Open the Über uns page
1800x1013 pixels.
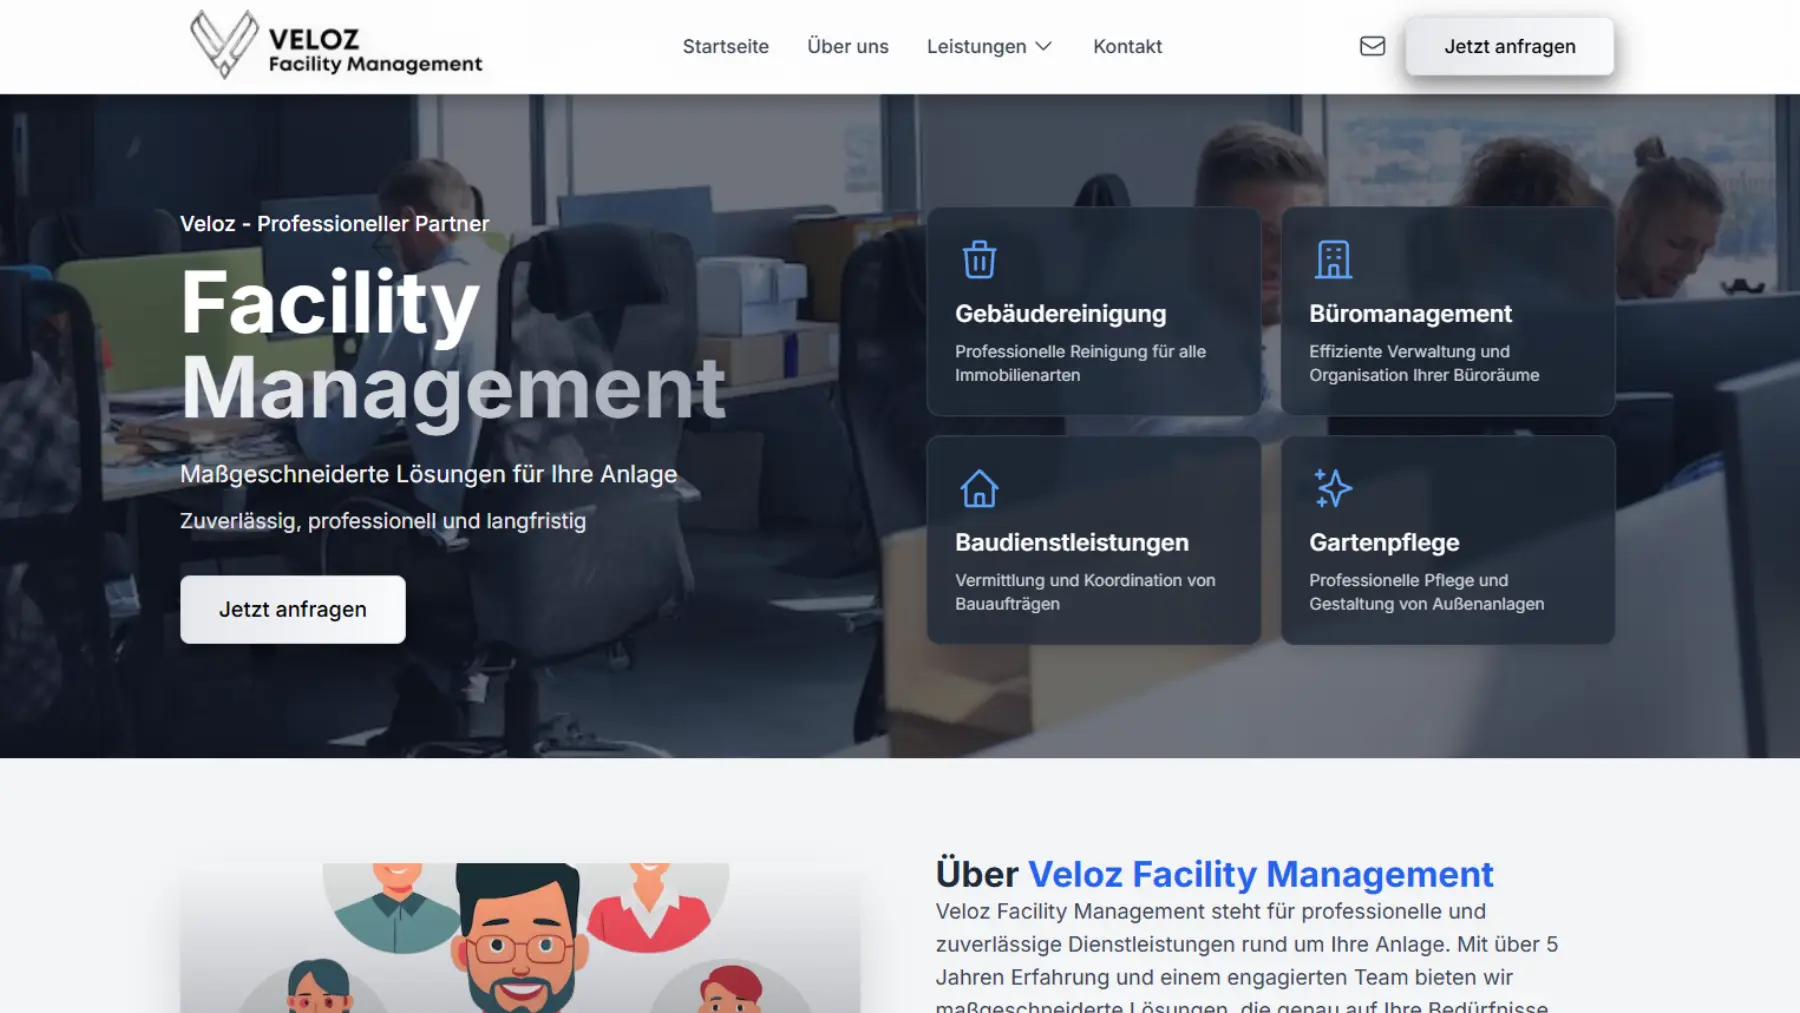848,46
